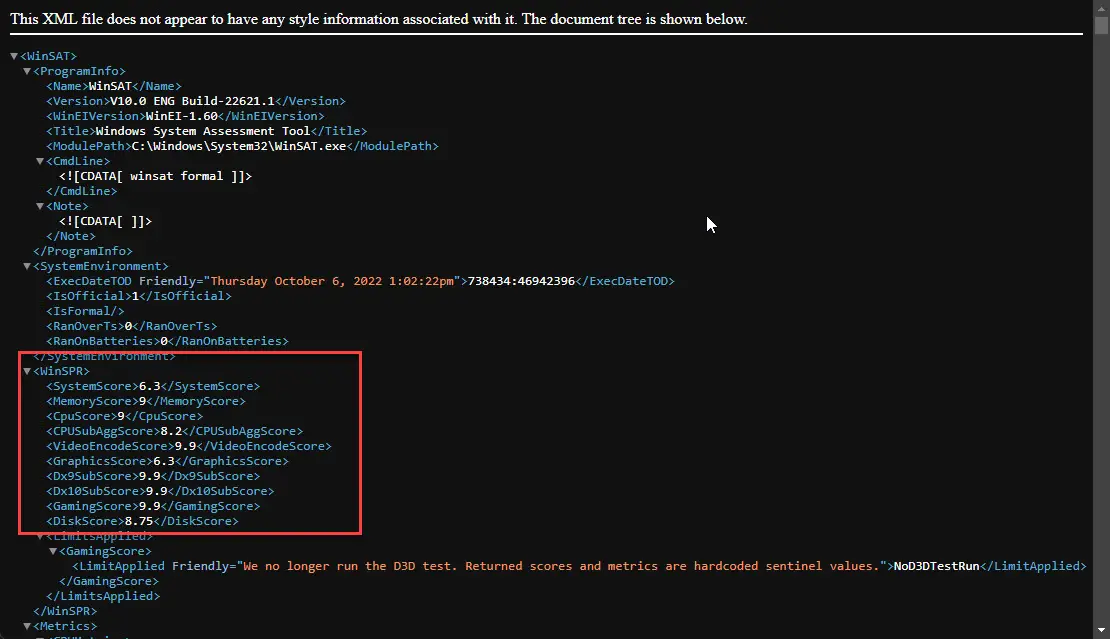Viewport: 1110px width, 639px height.
Task: Click the GraphicsScore element line
Action: pyautogui.click(x=167, y=461)
